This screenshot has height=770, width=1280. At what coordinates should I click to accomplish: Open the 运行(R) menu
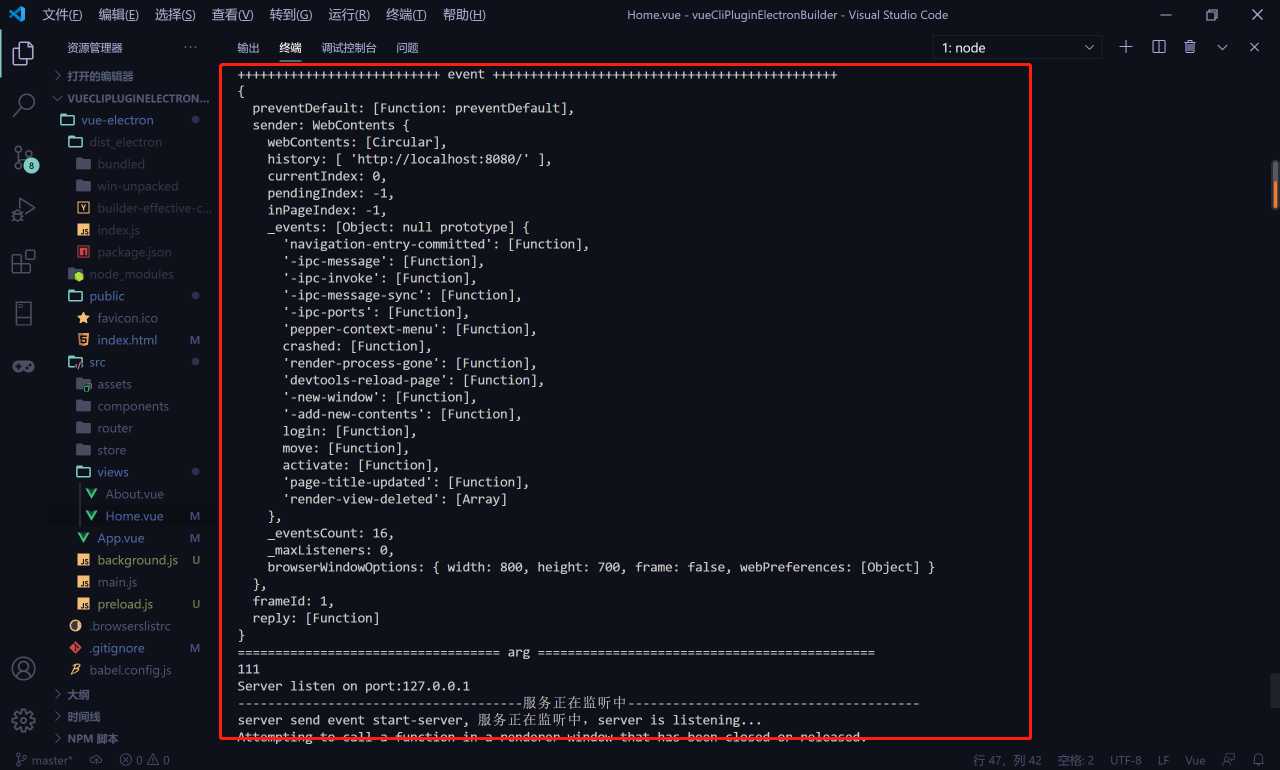349,15
